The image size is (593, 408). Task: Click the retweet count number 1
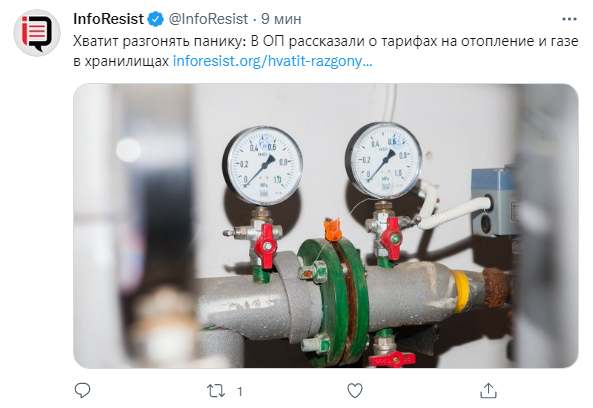coord(239,391)
